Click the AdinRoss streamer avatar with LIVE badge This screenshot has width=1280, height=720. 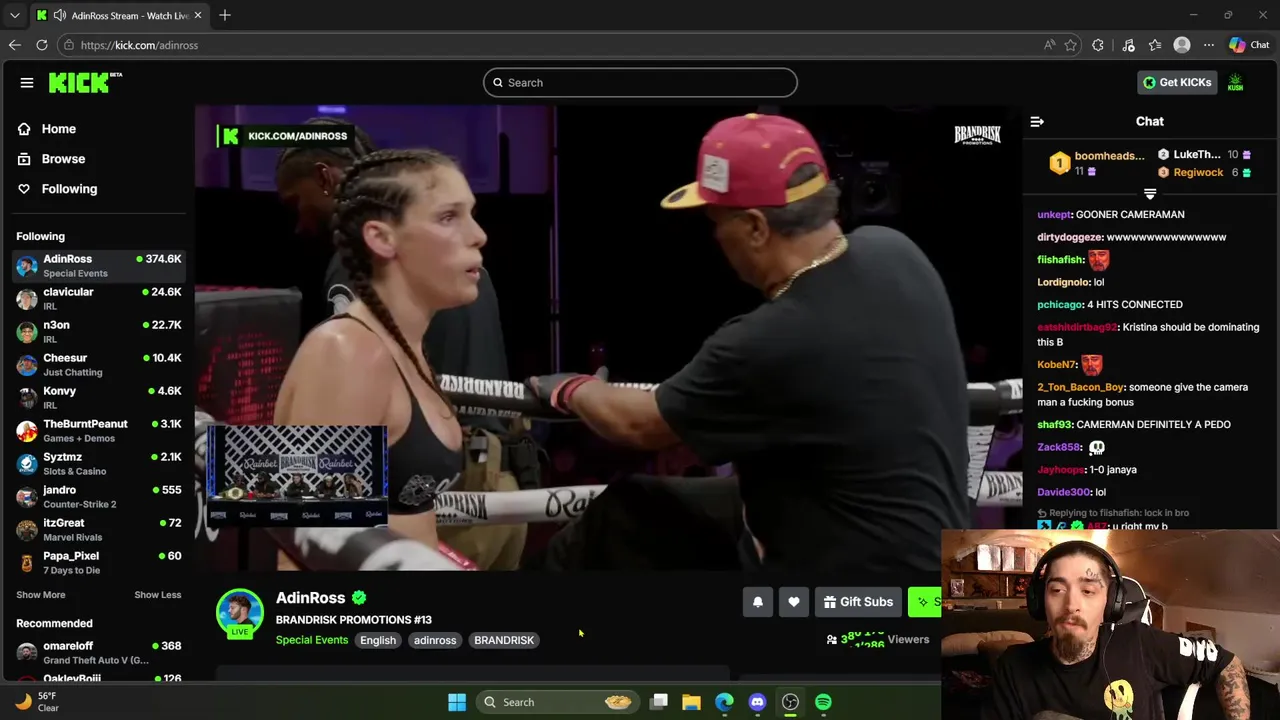click(x=239, y=613)
